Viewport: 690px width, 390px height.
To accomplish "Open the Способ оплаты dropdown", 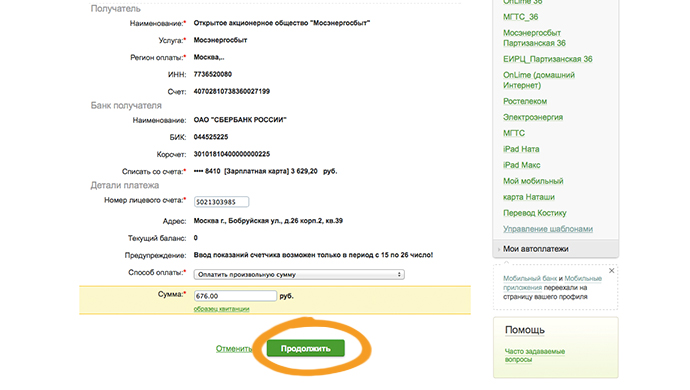I will [299, 274].
